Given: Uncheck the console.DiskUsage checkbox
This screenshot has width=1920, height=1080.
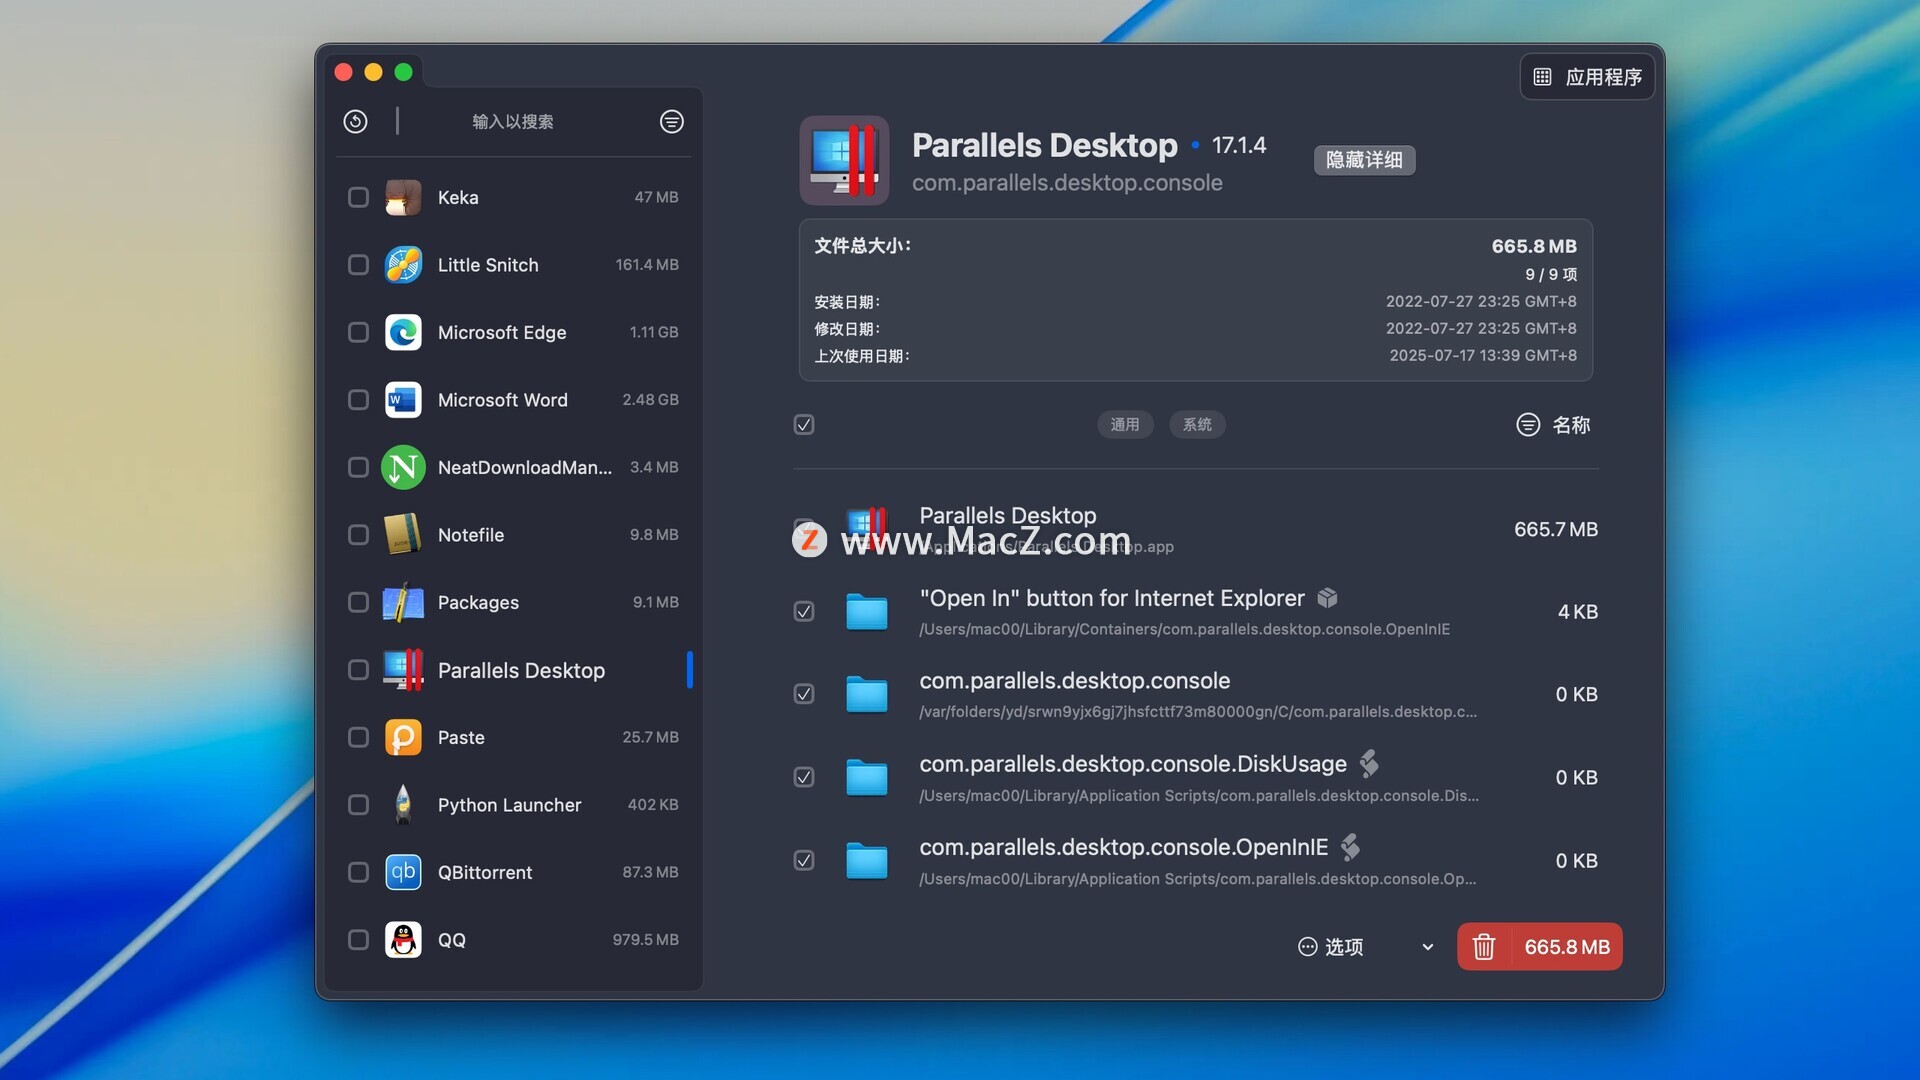Looking at the screenshot, I should coord(804,777).
